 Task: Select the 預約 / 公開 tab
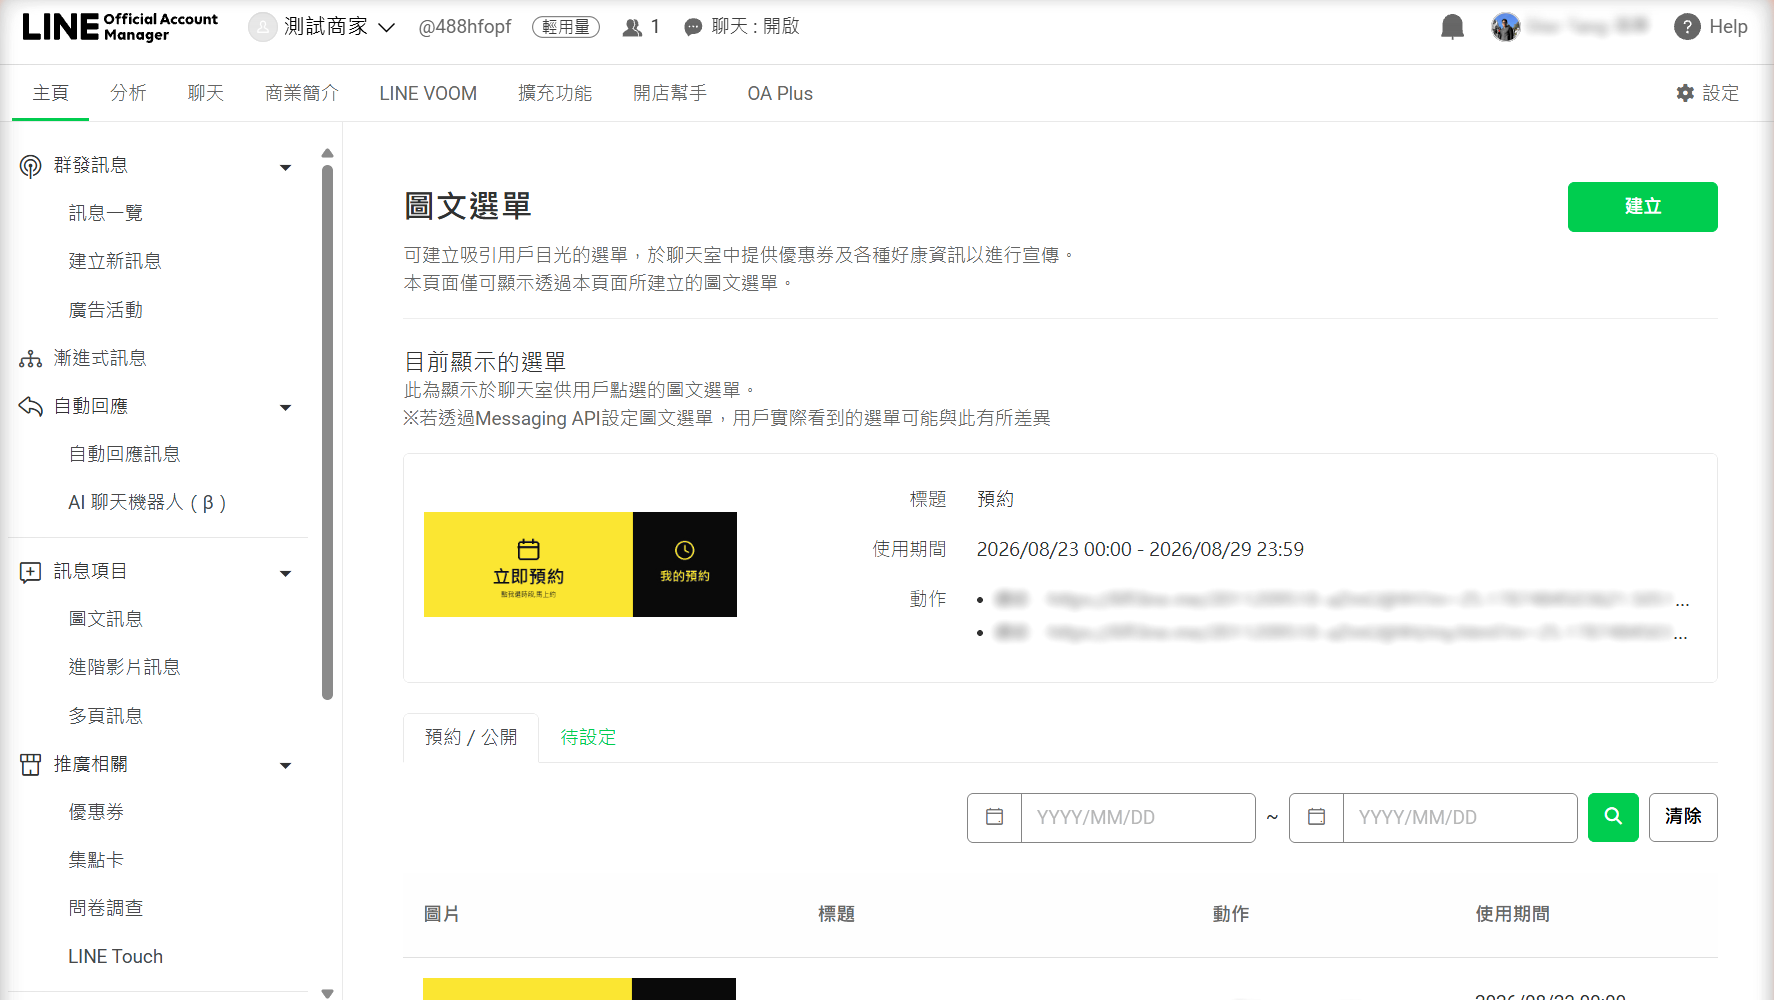471,737
